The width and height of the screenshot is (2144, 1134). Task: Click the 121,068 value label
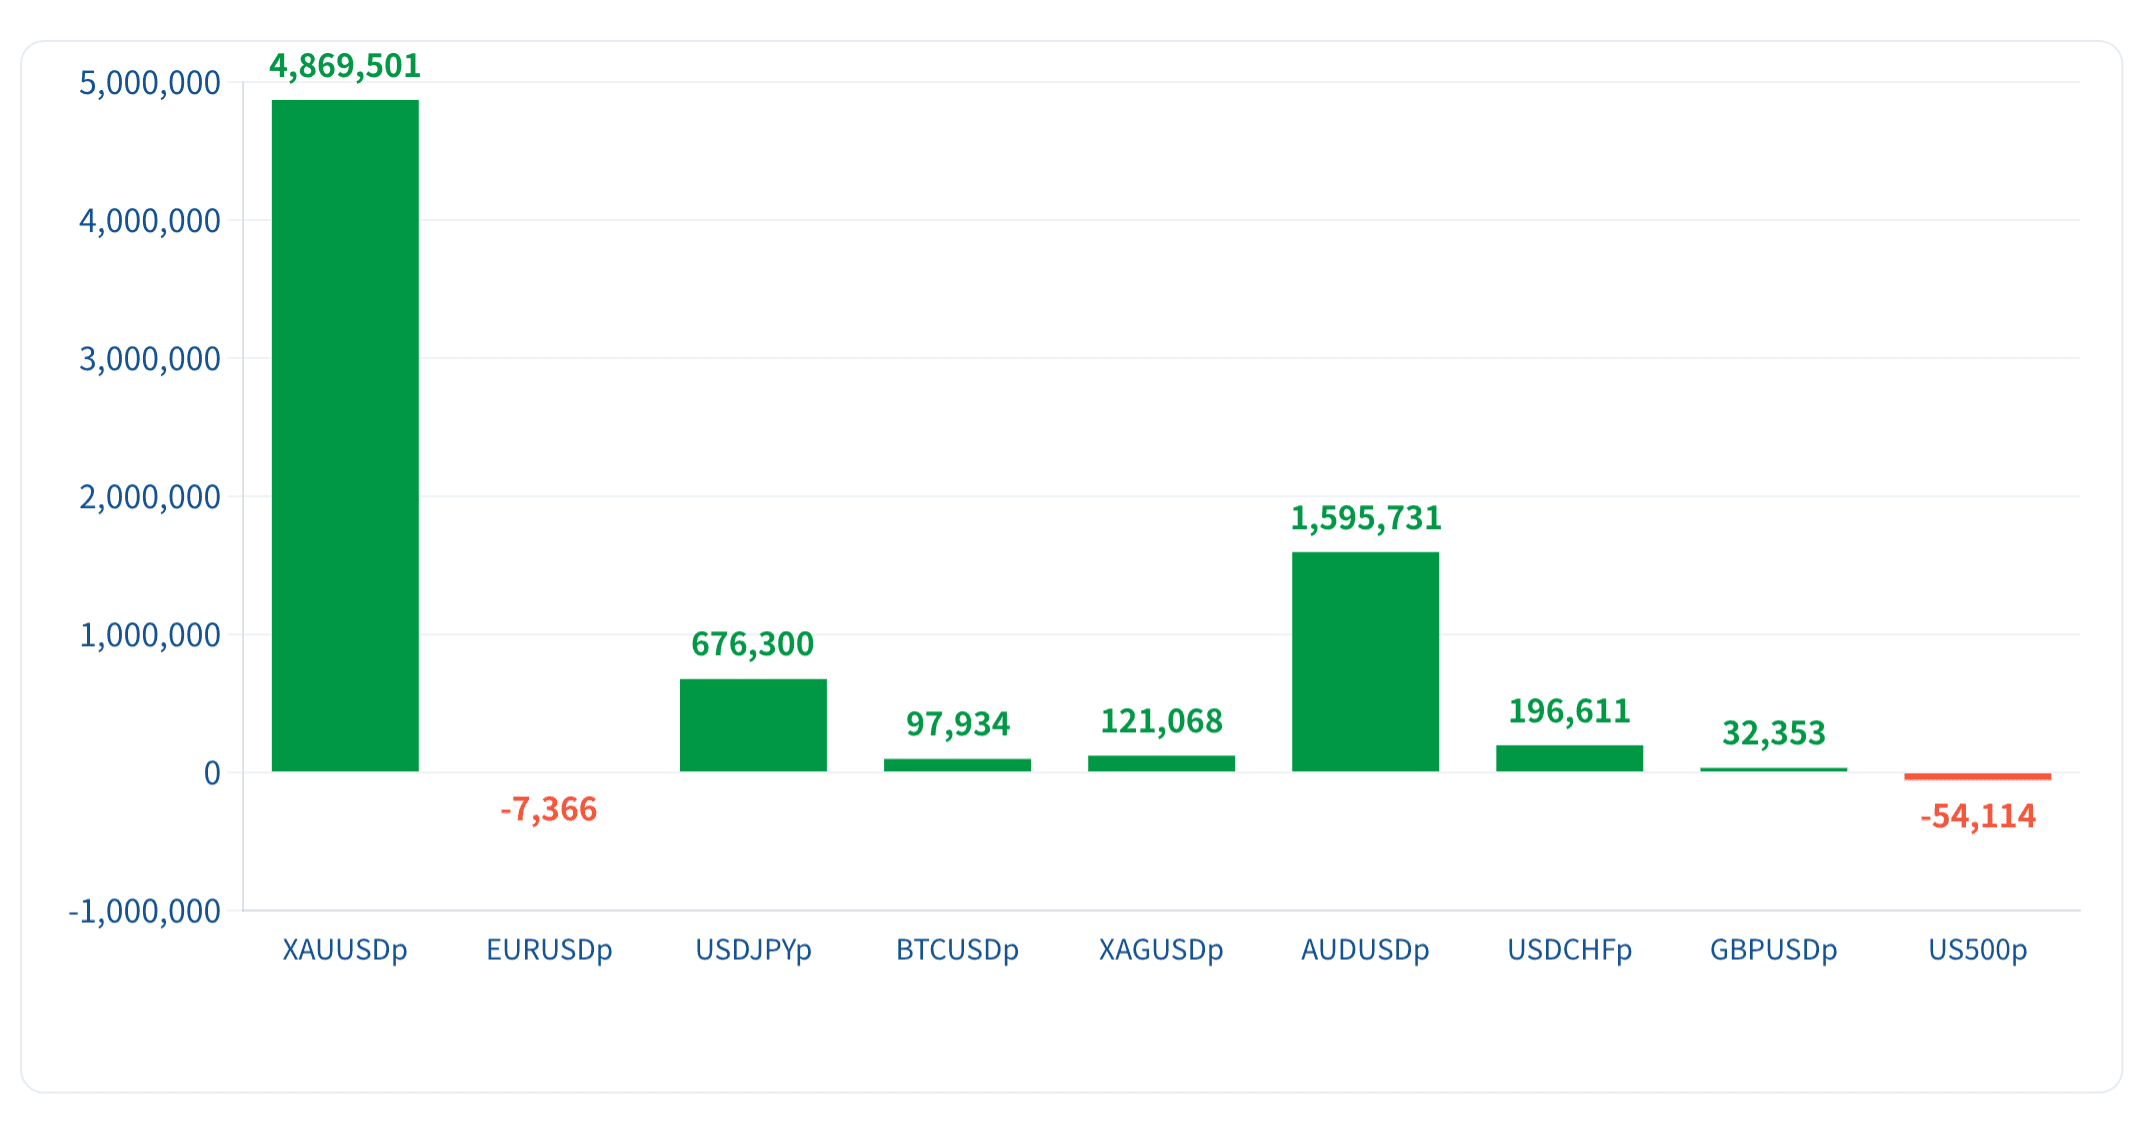1161,721
